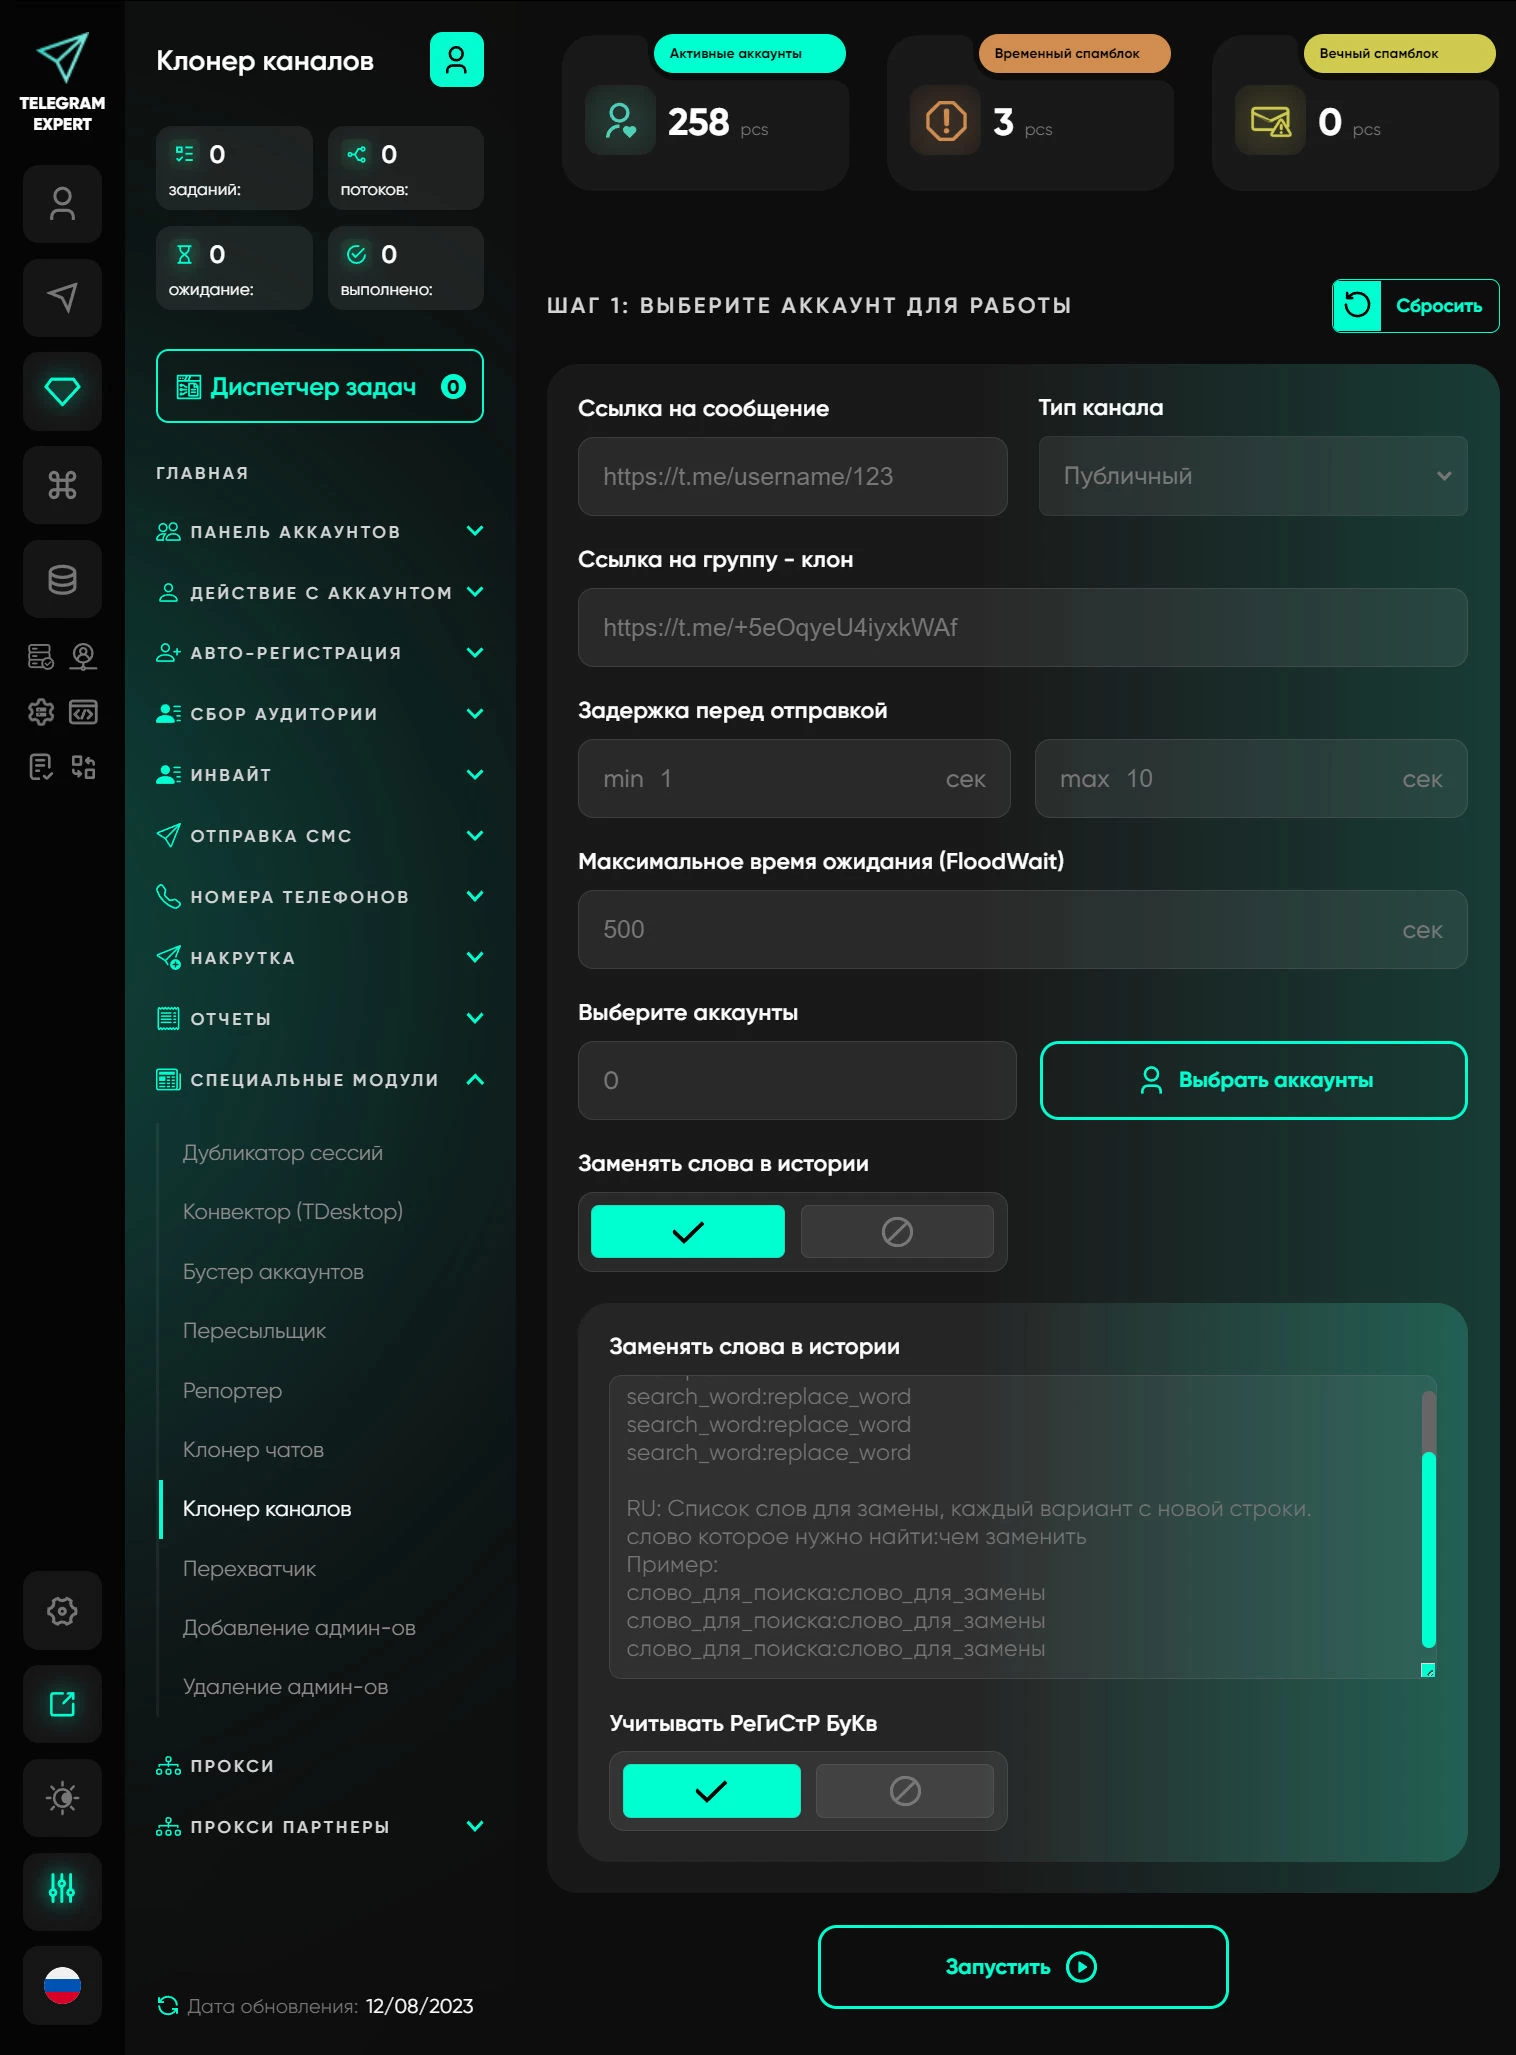Open Удаление админ-ов module
Image resolution: width=1516 pixels, height=2055 pixels.
[x=285, y=1687]
